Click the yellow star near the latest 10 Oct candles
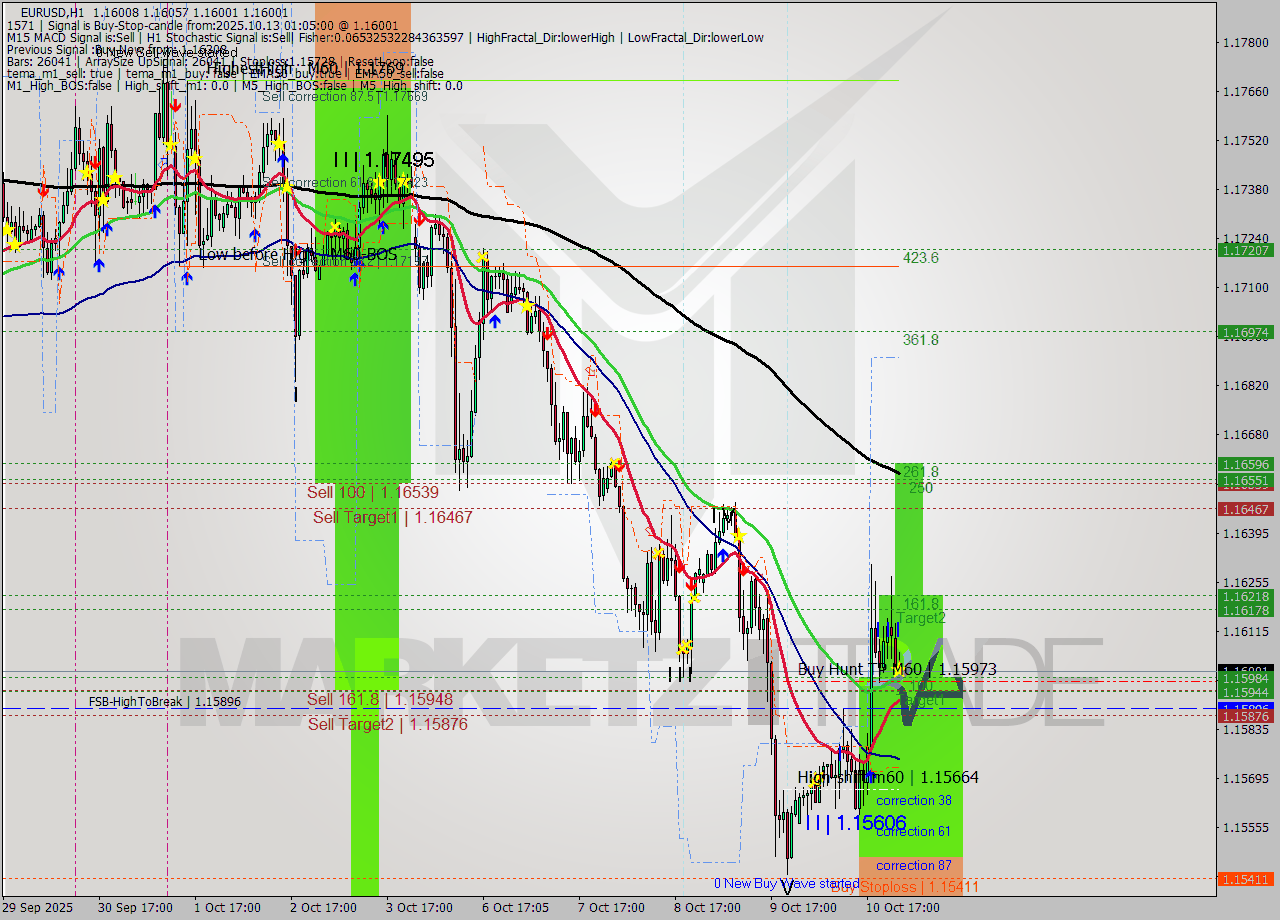 pos(896,671)
